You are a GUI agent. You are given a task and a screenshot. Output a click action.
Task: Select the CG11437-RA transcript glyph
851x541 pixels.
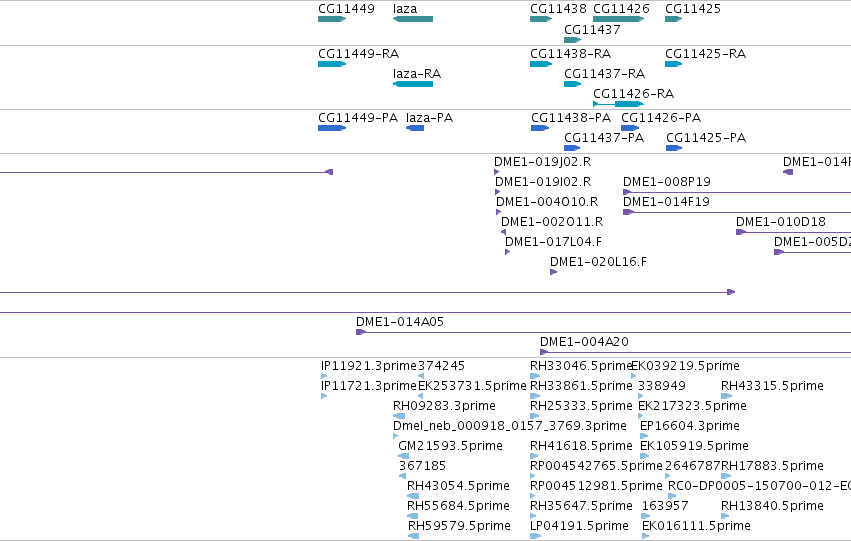(573, 84)
